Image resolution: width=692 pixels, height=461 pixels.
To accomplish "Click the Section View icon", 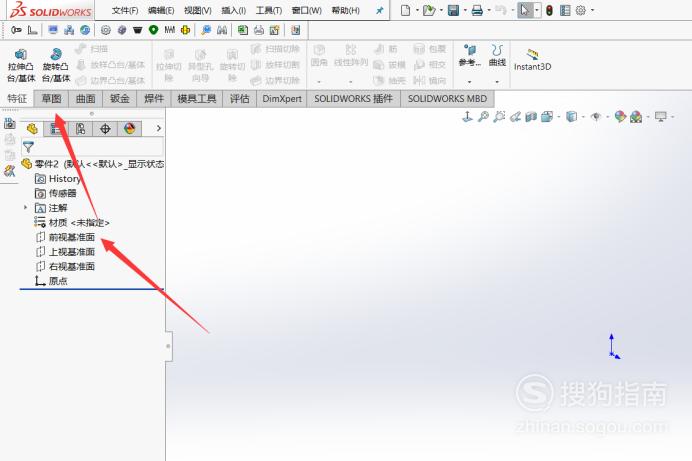I will 531,116.
